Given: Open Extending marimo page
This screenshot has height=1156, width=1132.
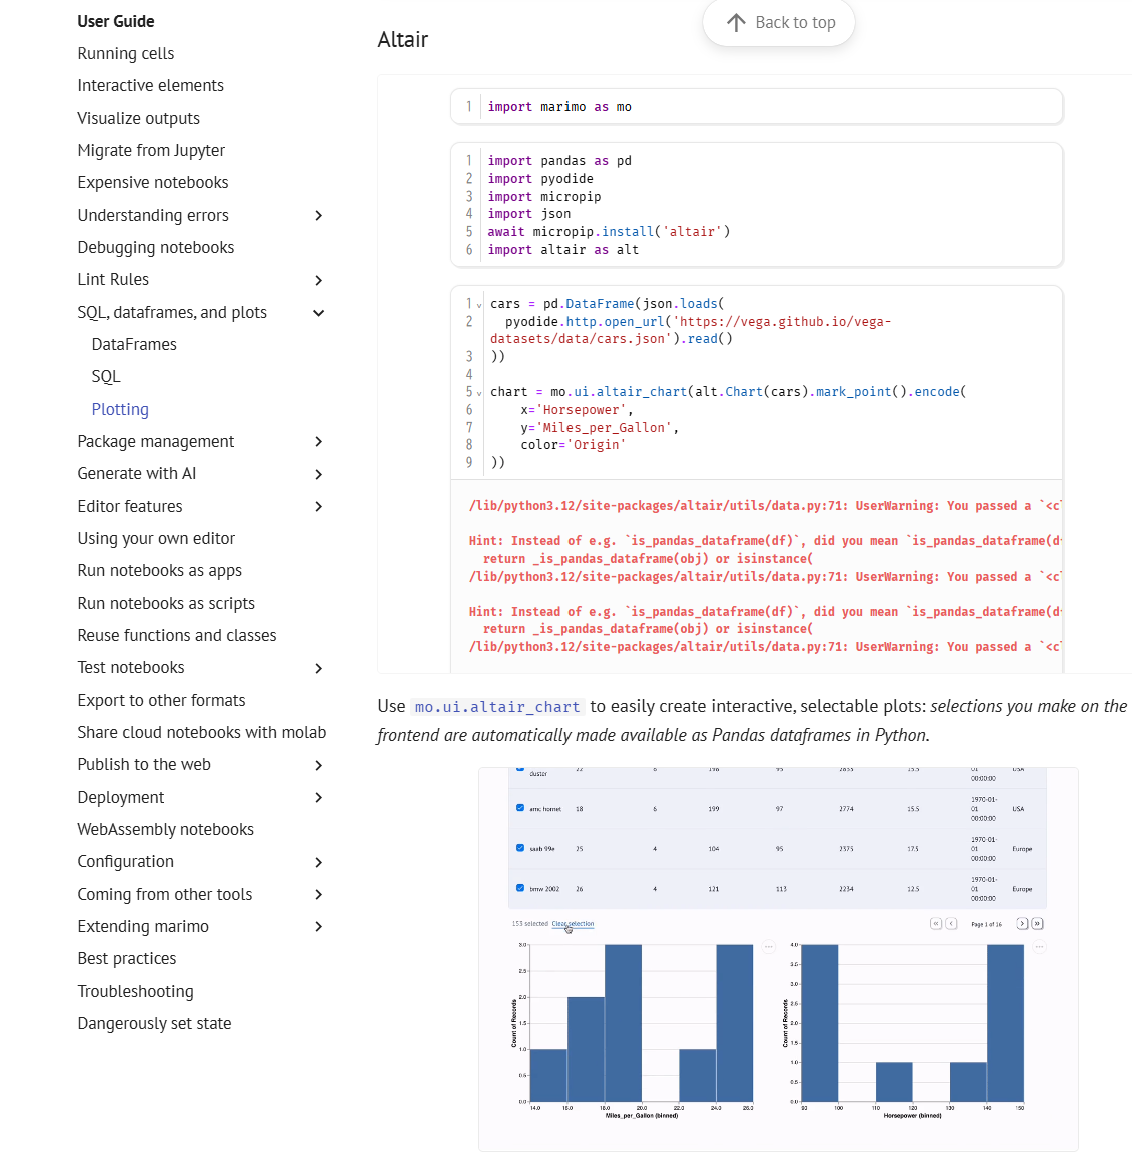Looking at the screenshot, I should [143, 927].
